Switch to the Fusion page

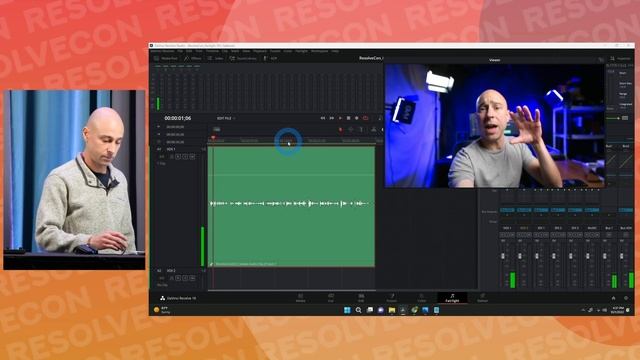391,298
